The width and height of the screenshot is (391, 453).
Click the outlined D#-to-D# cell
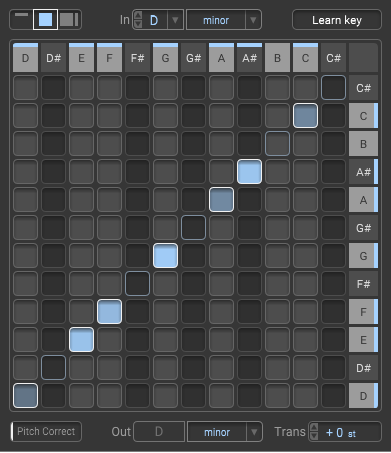pos(53,368)
